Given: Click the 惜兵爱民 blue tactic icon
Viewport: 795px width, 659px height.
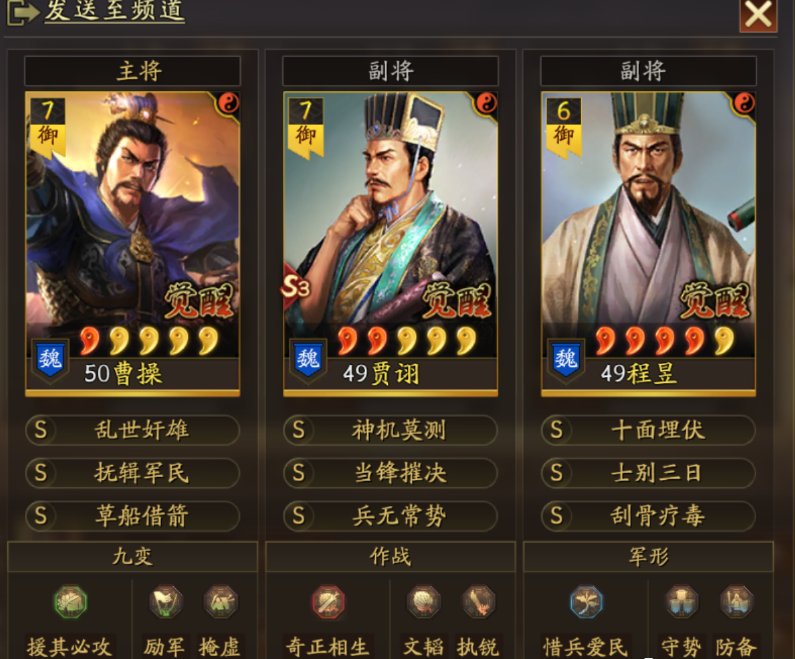Looking at the screenshot, I should click(x=586, y=602).
